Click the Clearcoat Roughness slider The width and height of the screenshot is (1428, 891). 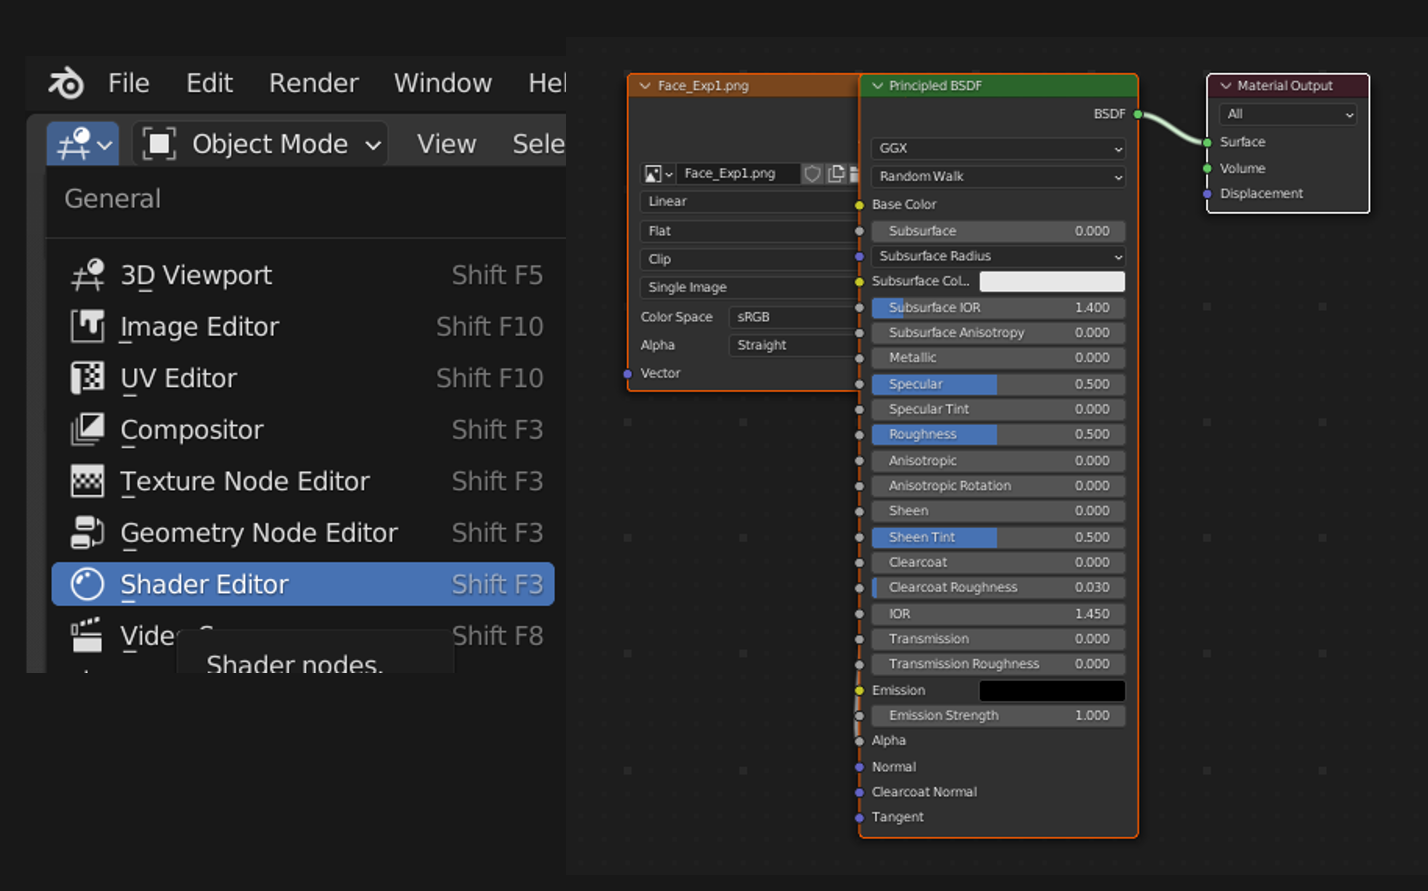pos(998,588)
